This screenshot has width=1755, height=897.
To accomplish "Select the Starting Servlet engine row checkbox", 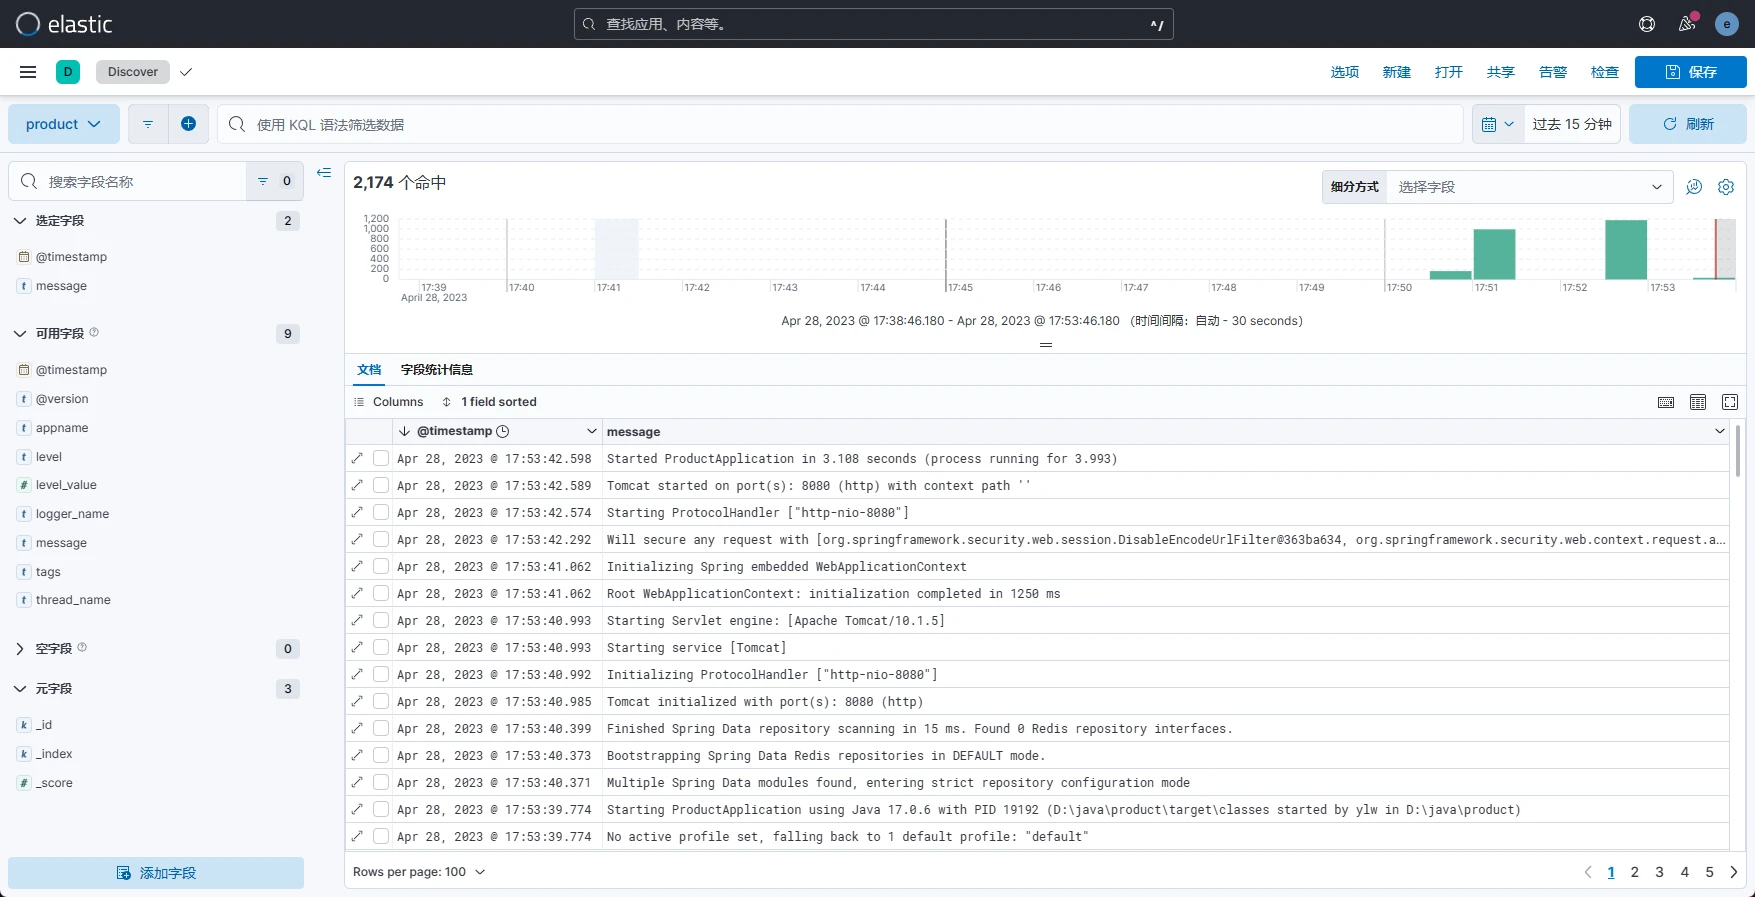I will [x=381, y=620].
